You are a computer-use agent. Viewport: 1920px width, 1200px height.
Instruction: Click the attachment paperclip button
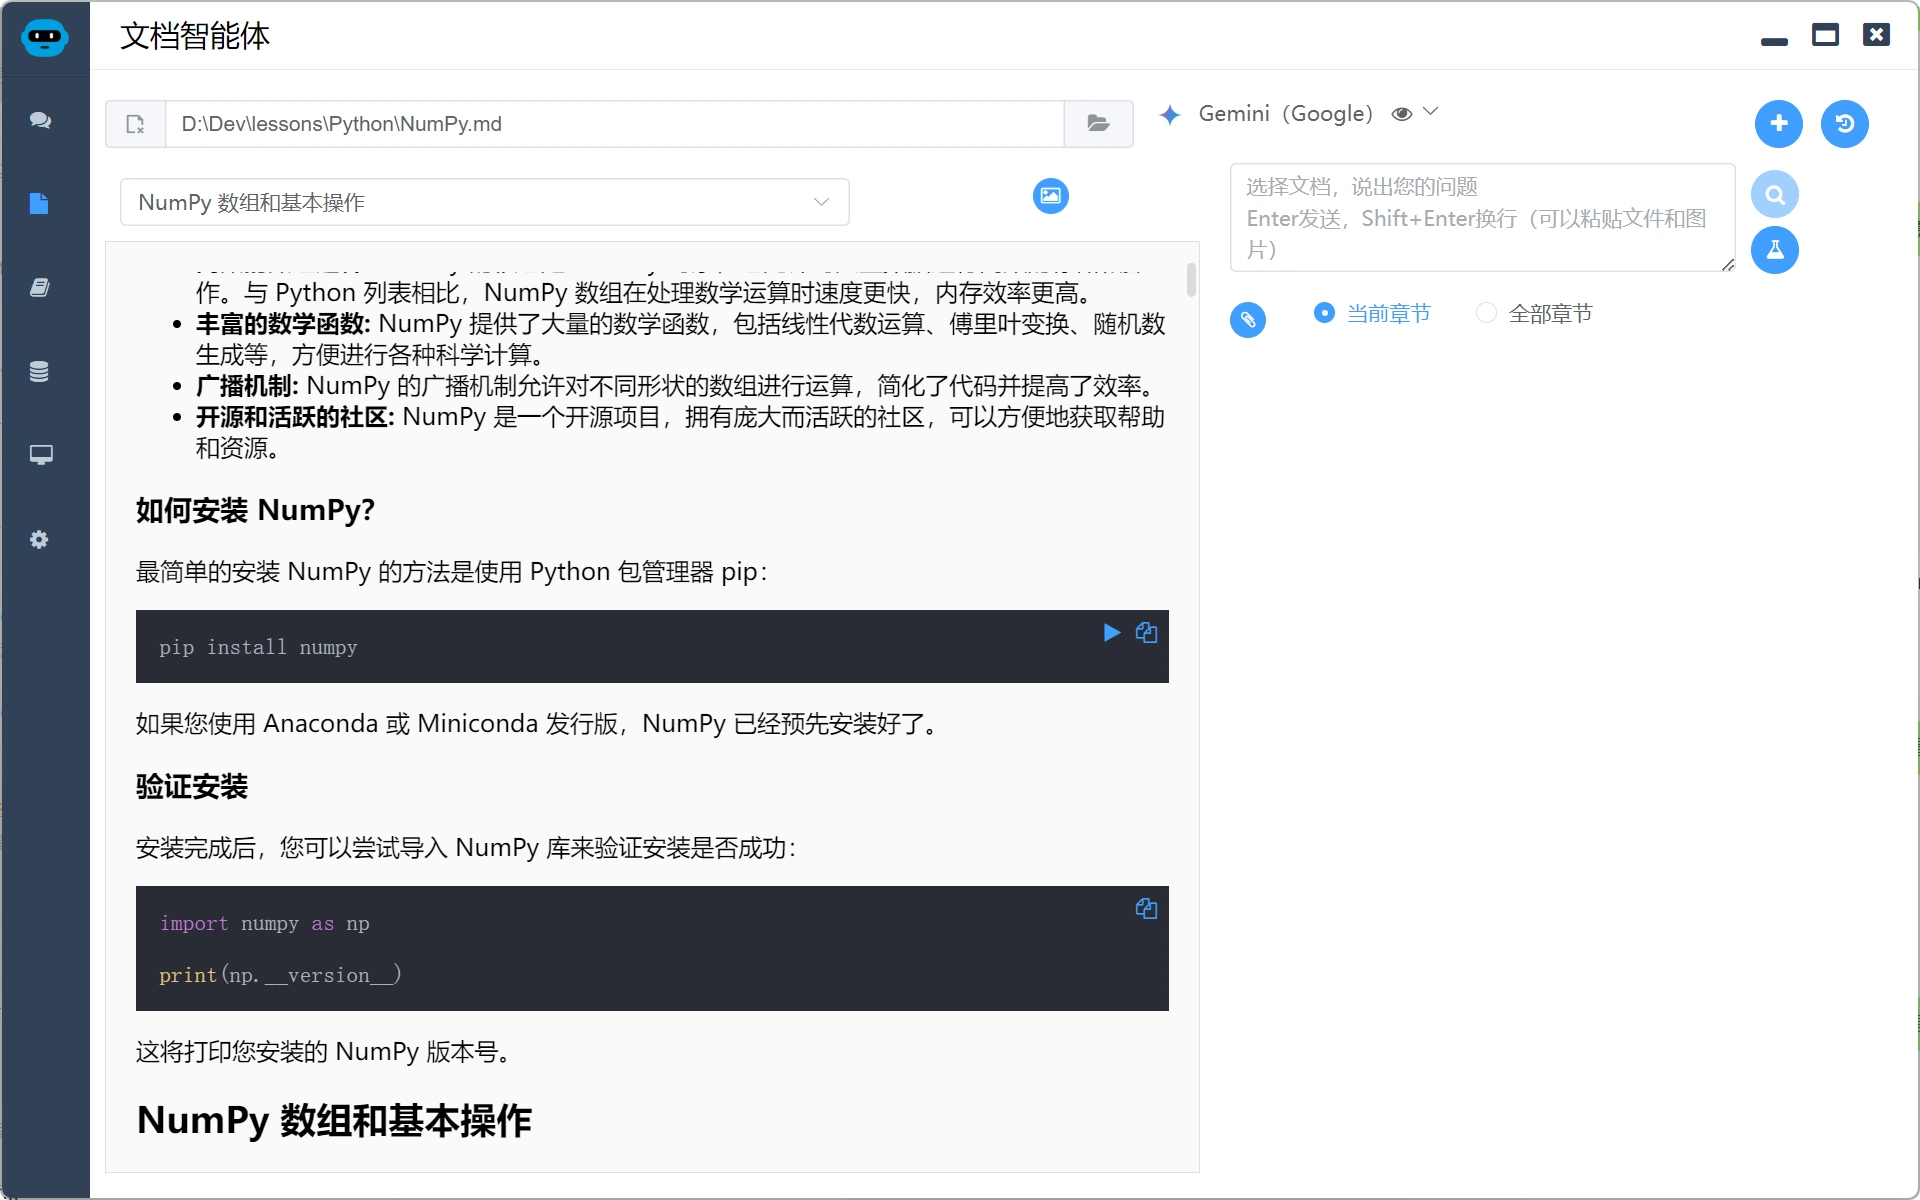click(1247, 320)
